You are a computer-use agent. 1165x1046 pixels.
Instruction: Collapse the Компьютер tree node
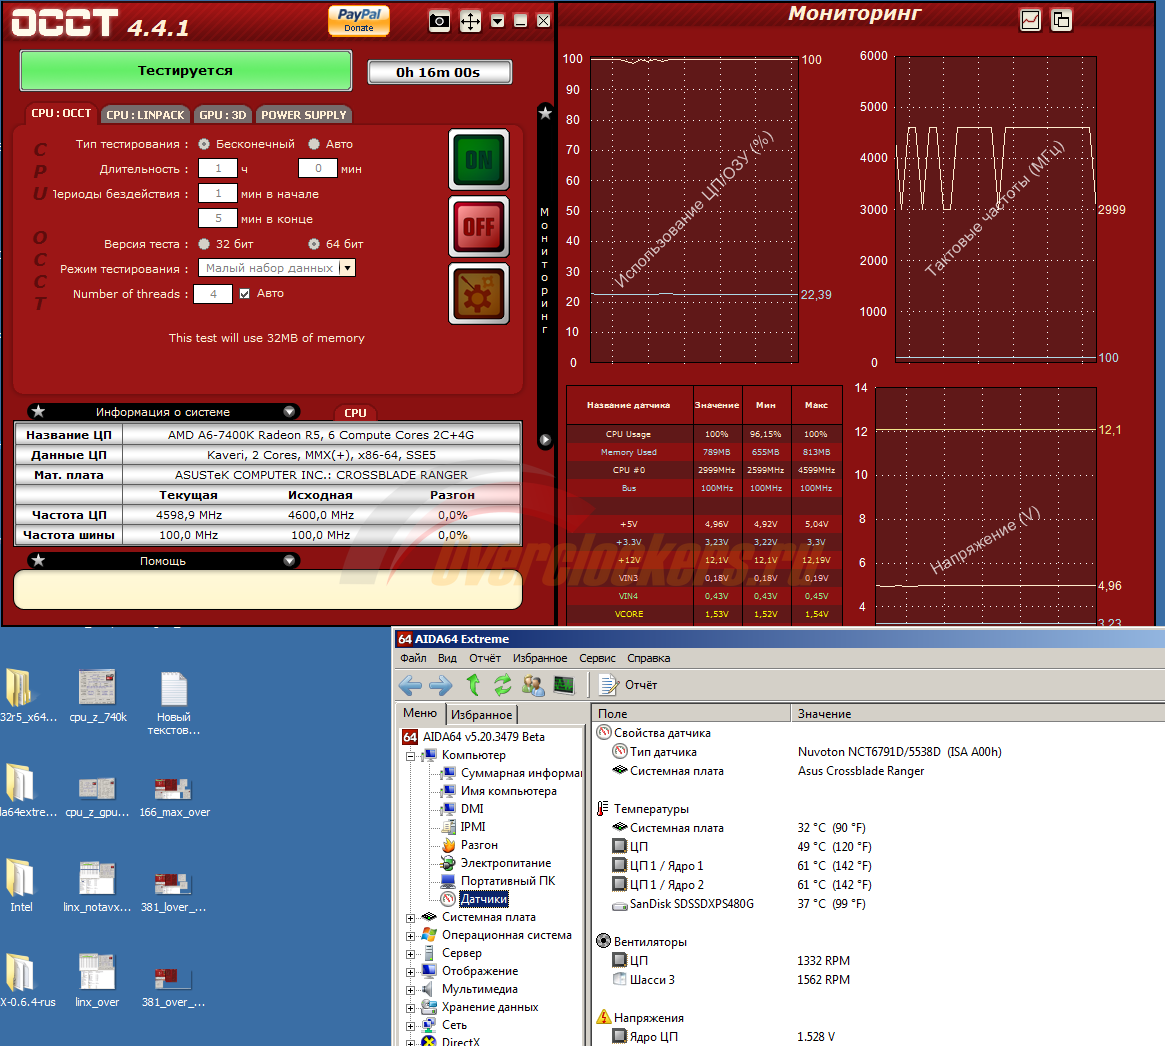[x=410, y=756]
